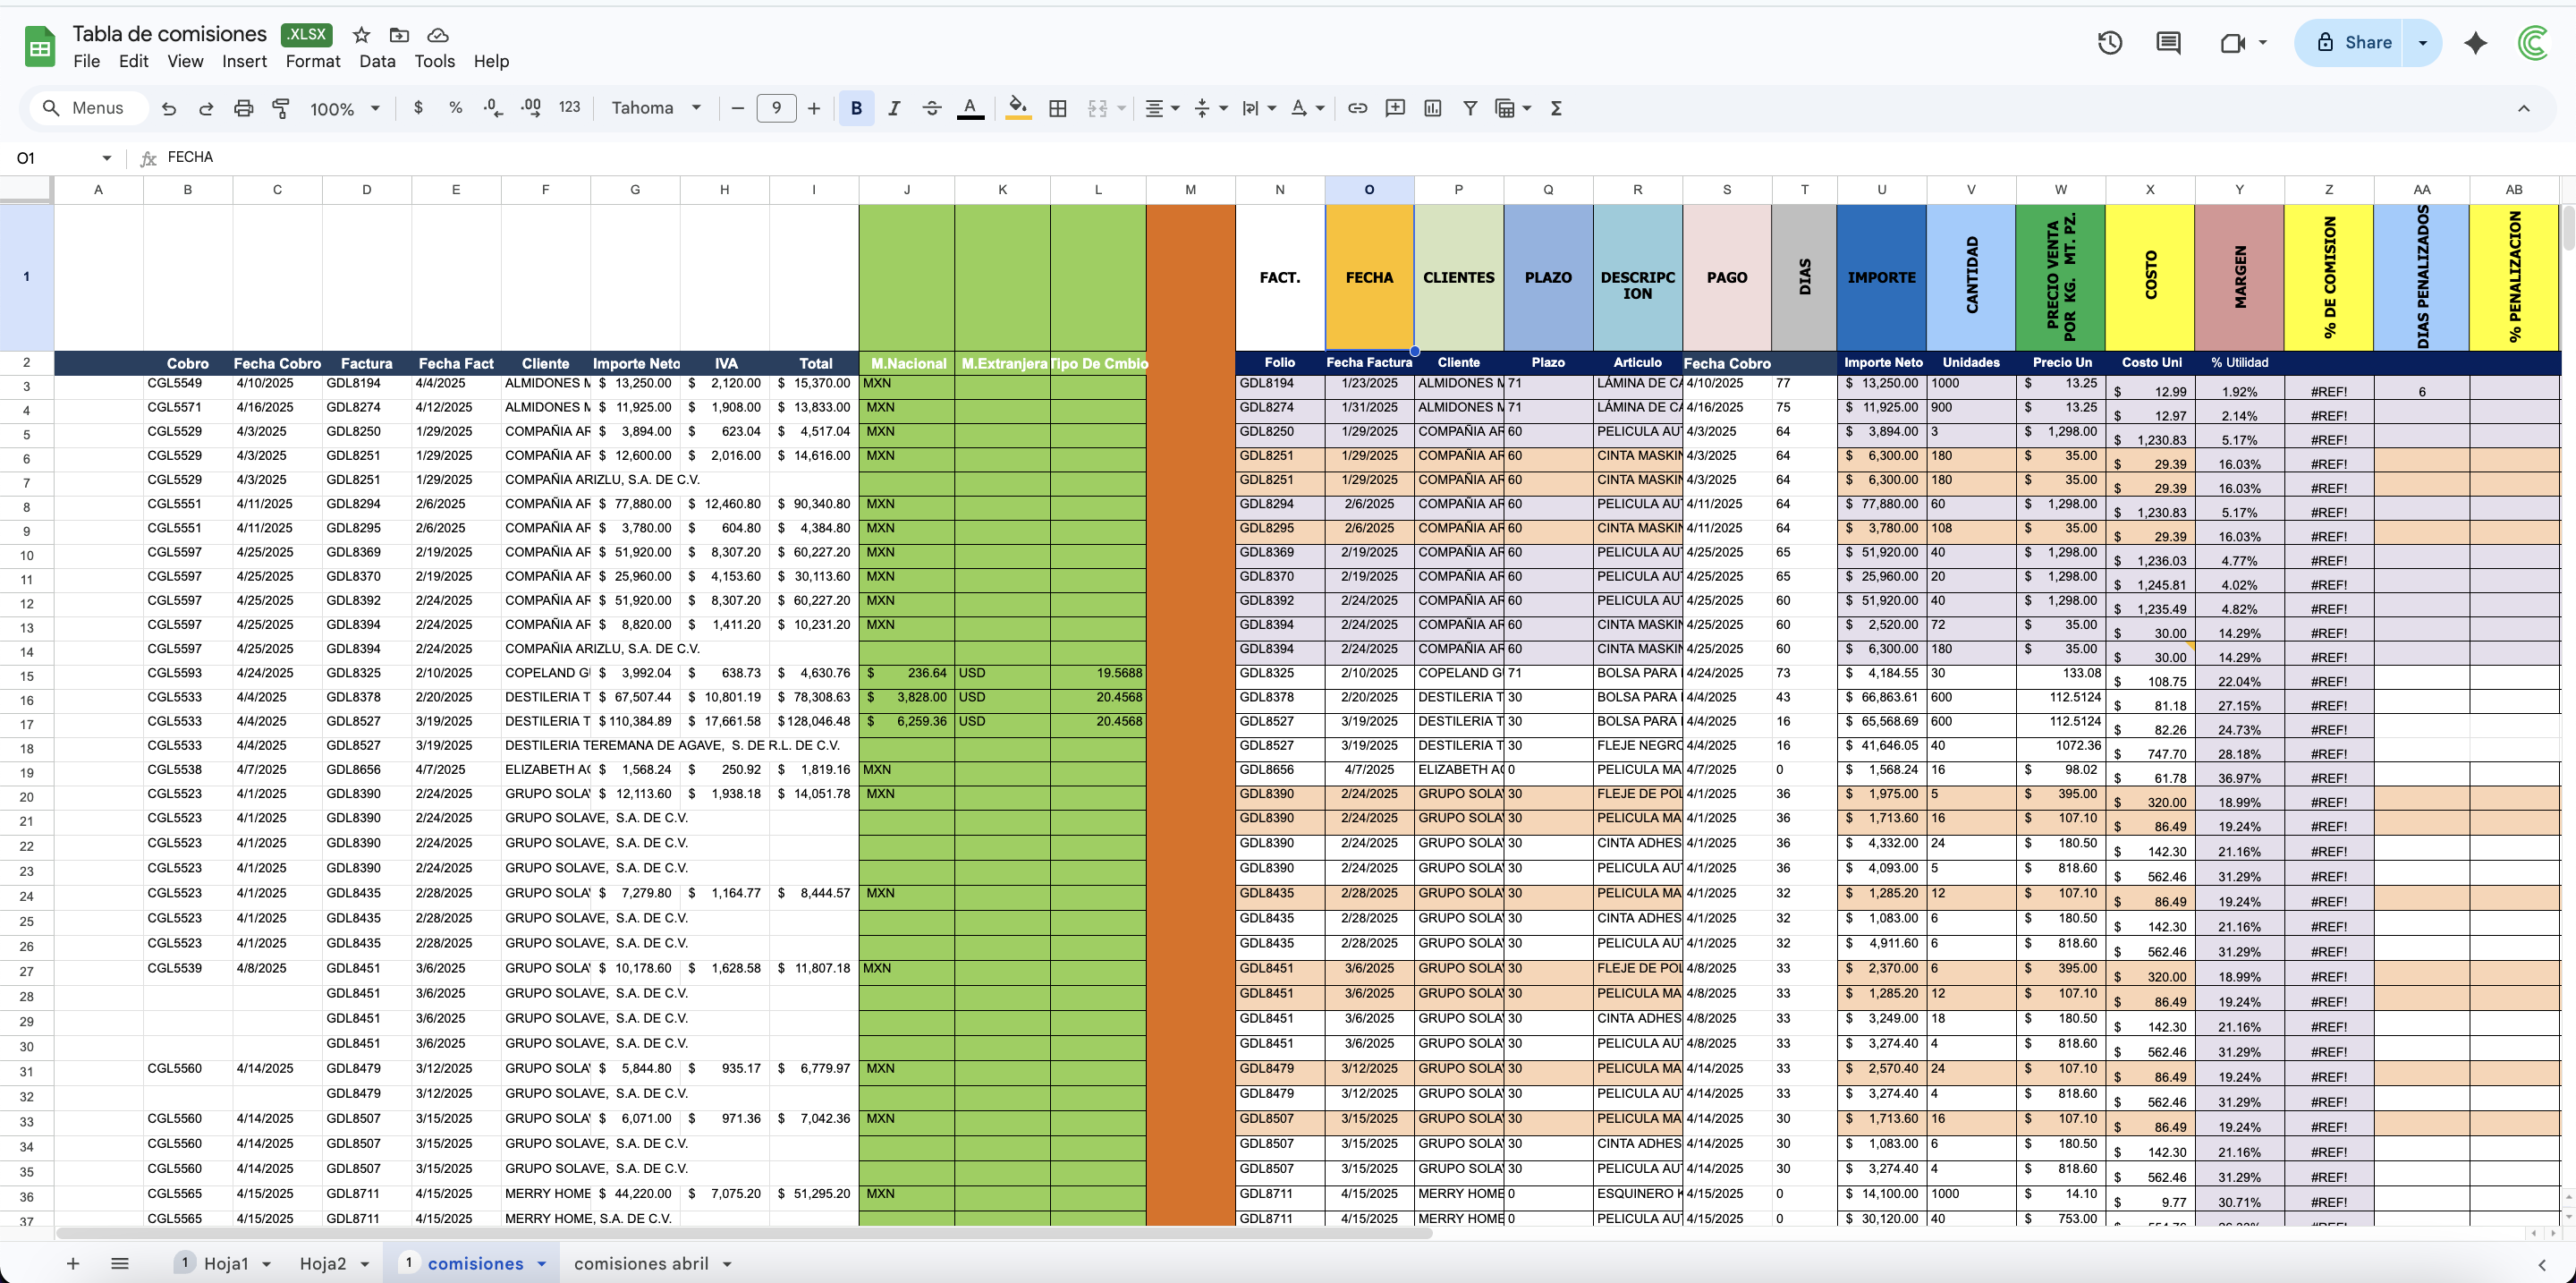Screen dimensions: 2576x1283
Task: Toggle strikethrough formatting
Action: click(x=931, y=108)
